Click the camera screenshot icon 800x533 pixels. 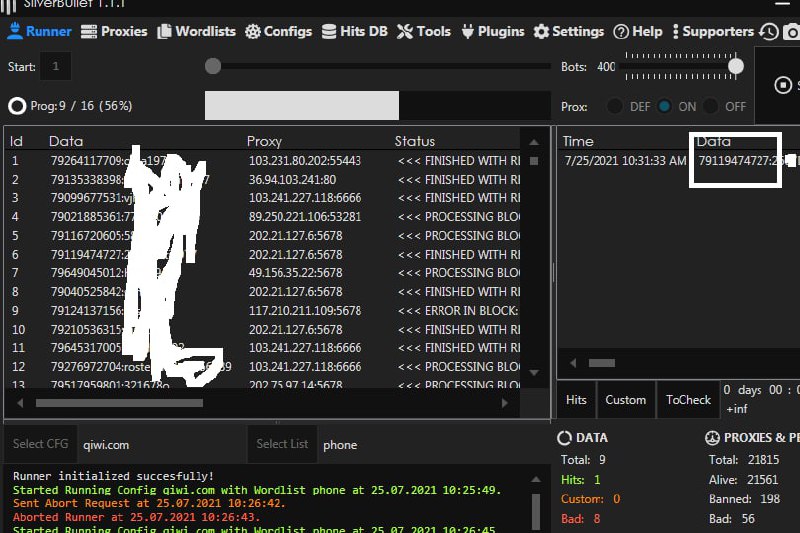[x=790, y=32]
